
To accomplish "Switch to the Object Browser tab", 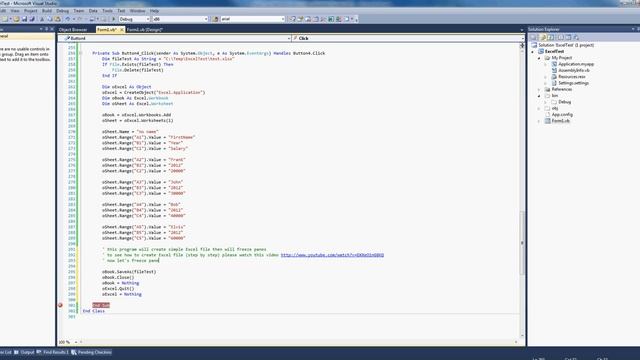I will point(73,29).
